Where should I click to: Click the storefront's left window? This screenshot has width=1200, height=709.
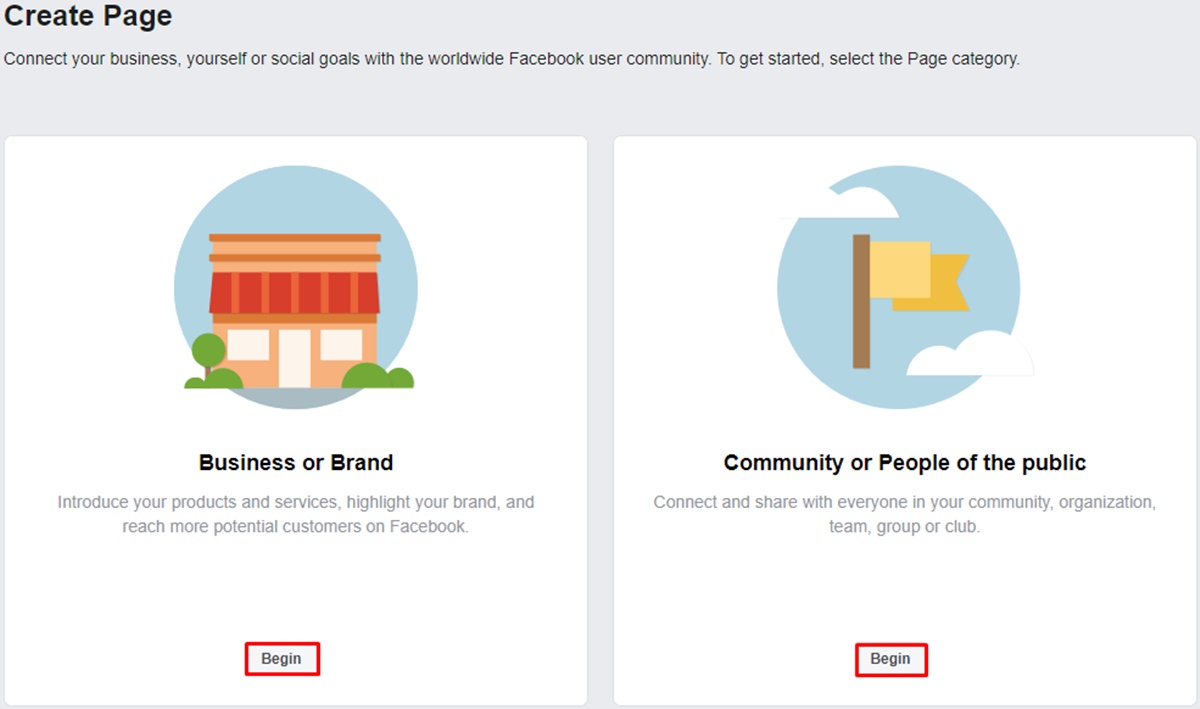coord(248,345)
